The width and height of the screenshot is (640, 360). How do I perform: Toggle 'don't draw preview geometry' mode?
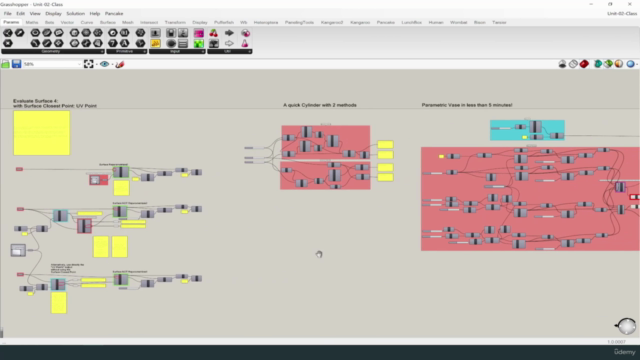click(562, 64)
